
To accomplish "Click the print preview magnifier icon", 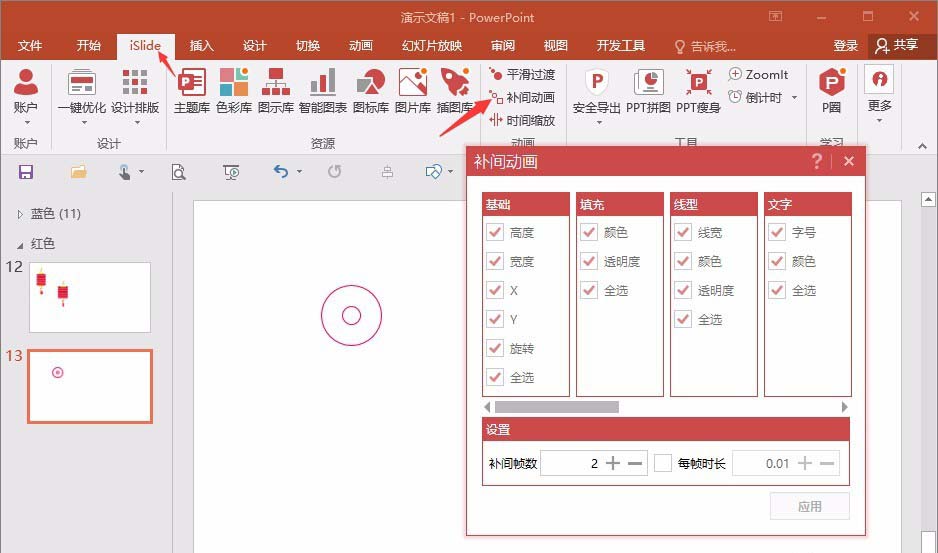I will (x=178, y=172).
